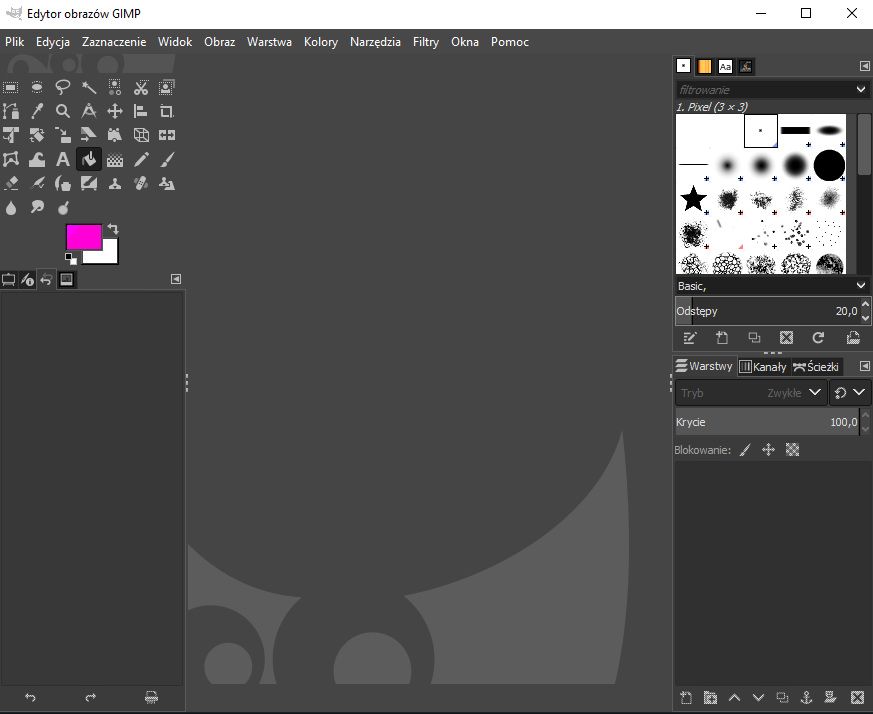Adjust the Krycie opacity slider
Viewport: 873px width, 714px height.
tap(767, 422)
